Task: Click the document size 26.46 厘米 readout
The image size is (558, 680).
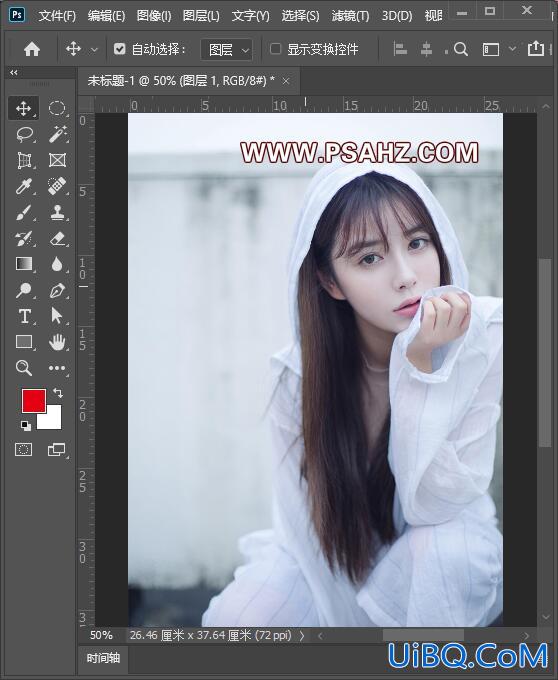Action: 210,635
